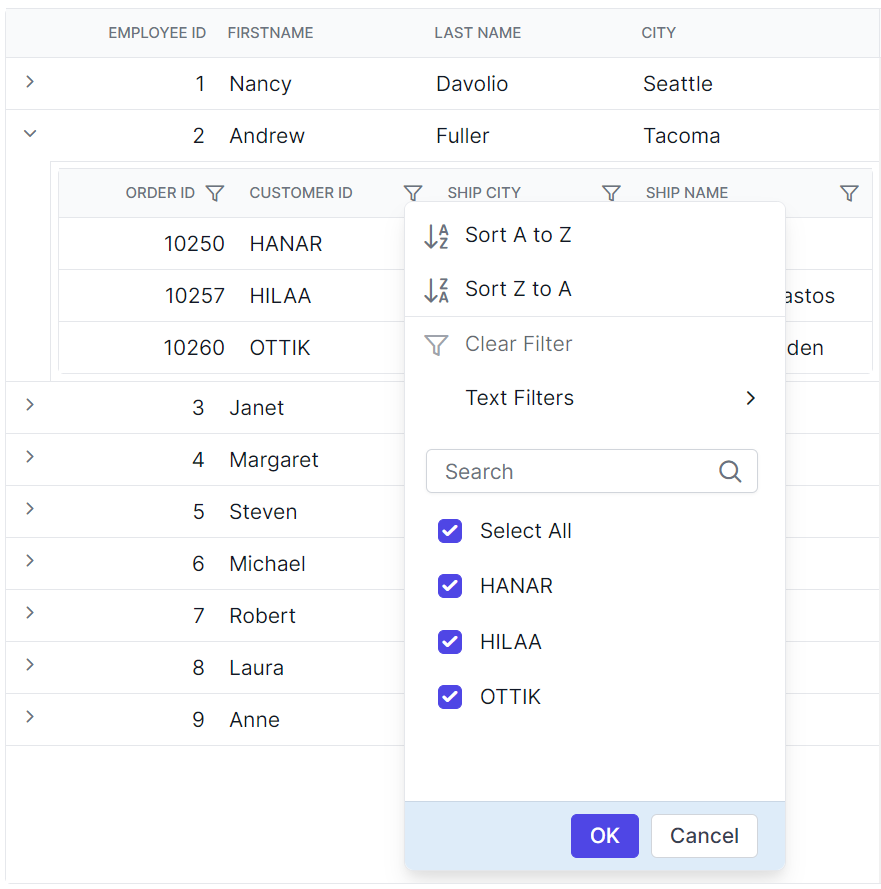Click the Clear Filter funnel icon

click(x=436, y=345)
